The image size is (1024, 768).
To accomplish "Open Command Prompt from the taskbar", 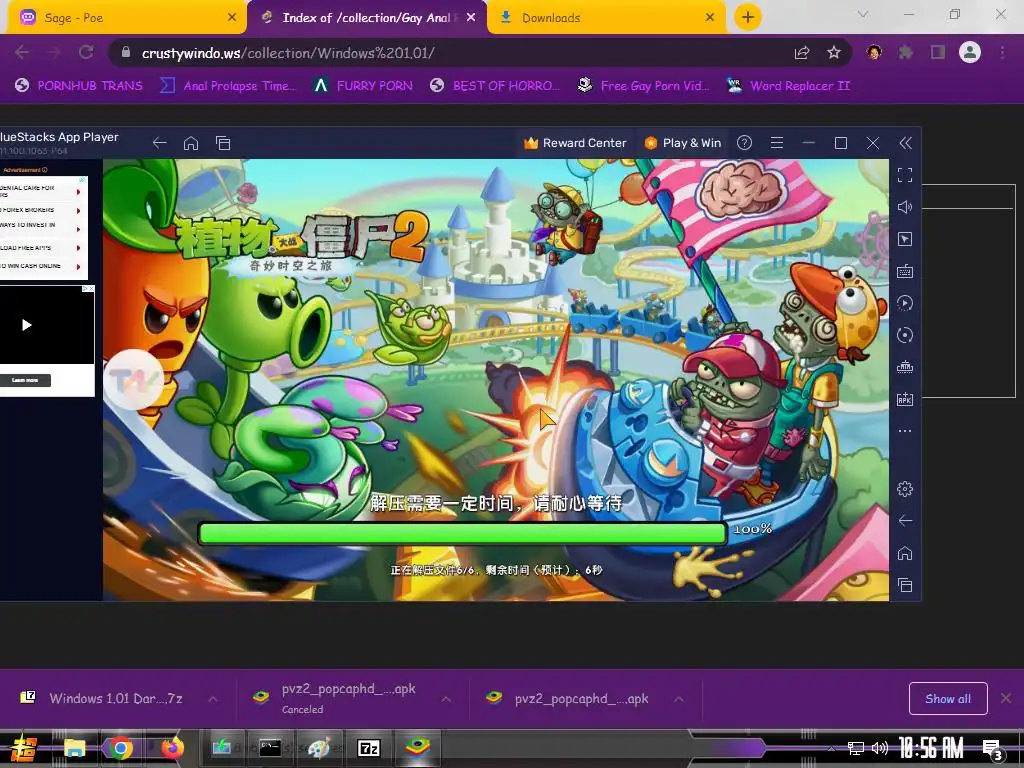I will pyautogui.click(x=270, y=748).
